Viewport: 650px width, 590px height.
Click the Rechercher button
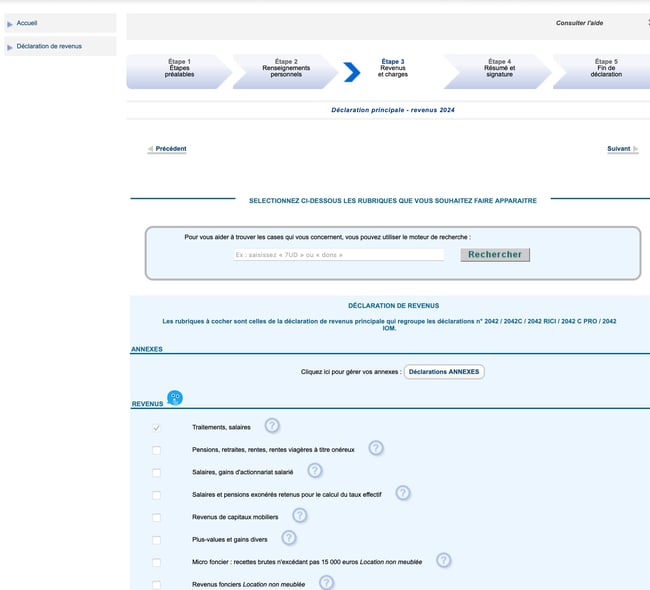click(495, 255)
